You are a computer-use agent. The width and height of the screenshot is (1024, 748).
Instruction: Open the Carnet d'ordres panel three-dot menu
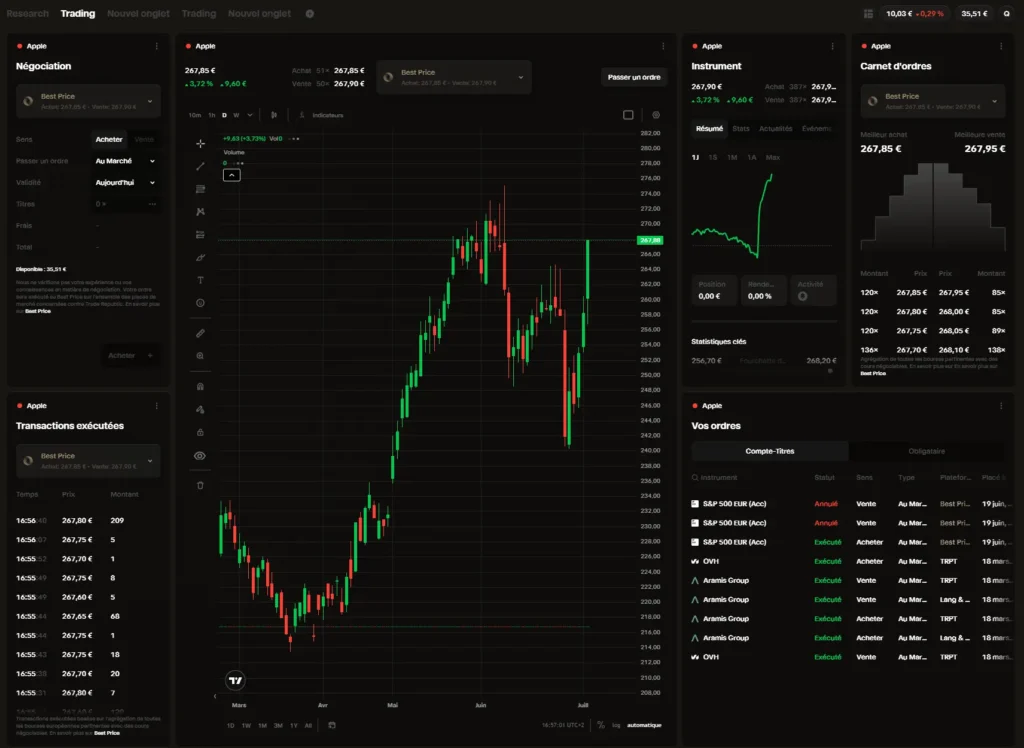pos(1001,46)
